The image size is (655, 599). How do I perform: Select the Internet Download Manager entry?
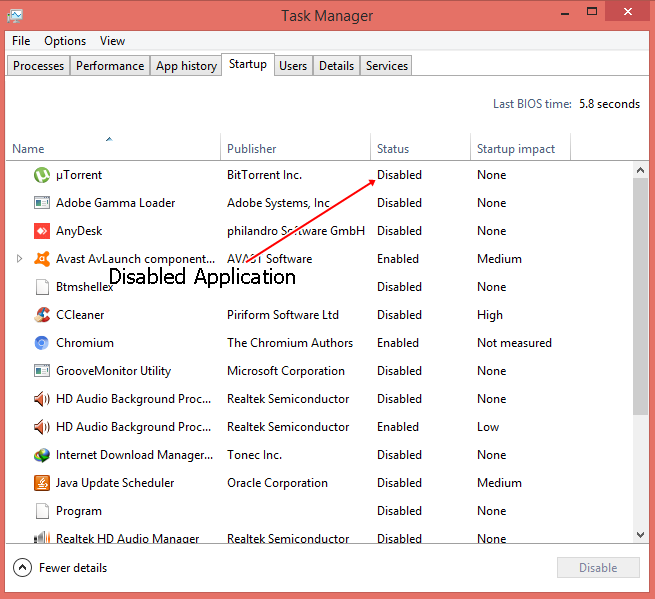pyautogui.click(x=135, y=455)
